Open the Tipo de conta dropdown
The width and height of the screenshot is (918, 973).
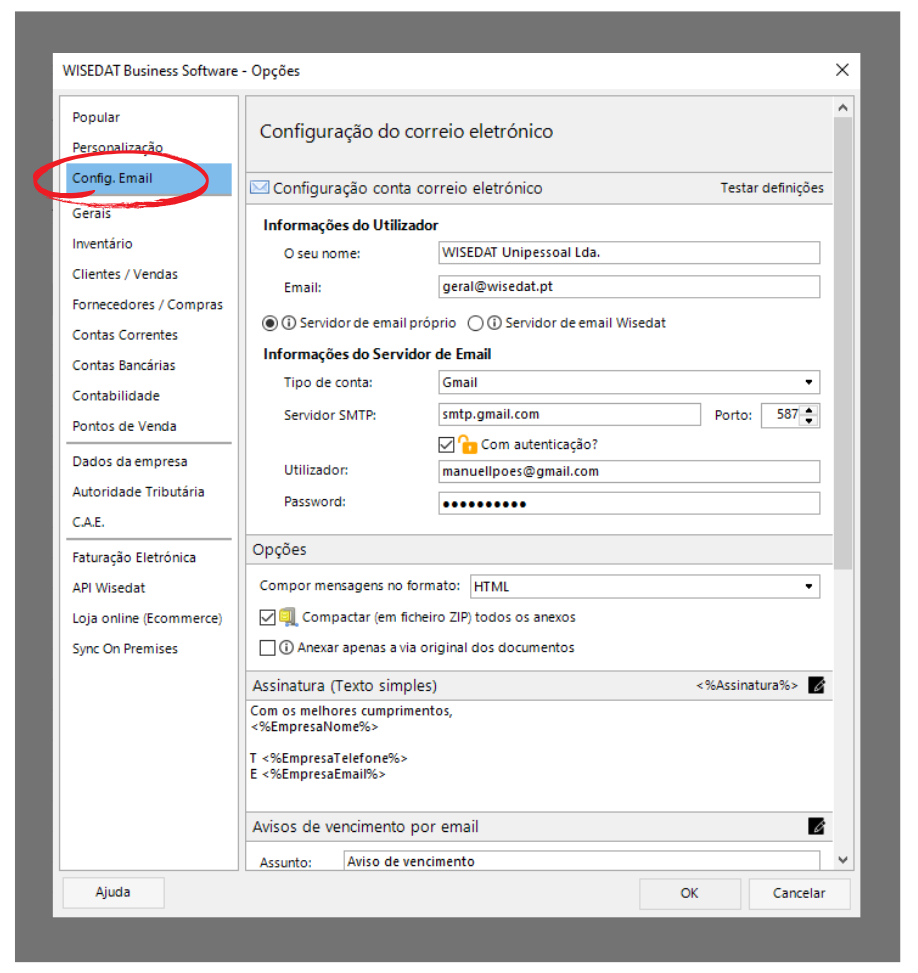pos(629,382)
